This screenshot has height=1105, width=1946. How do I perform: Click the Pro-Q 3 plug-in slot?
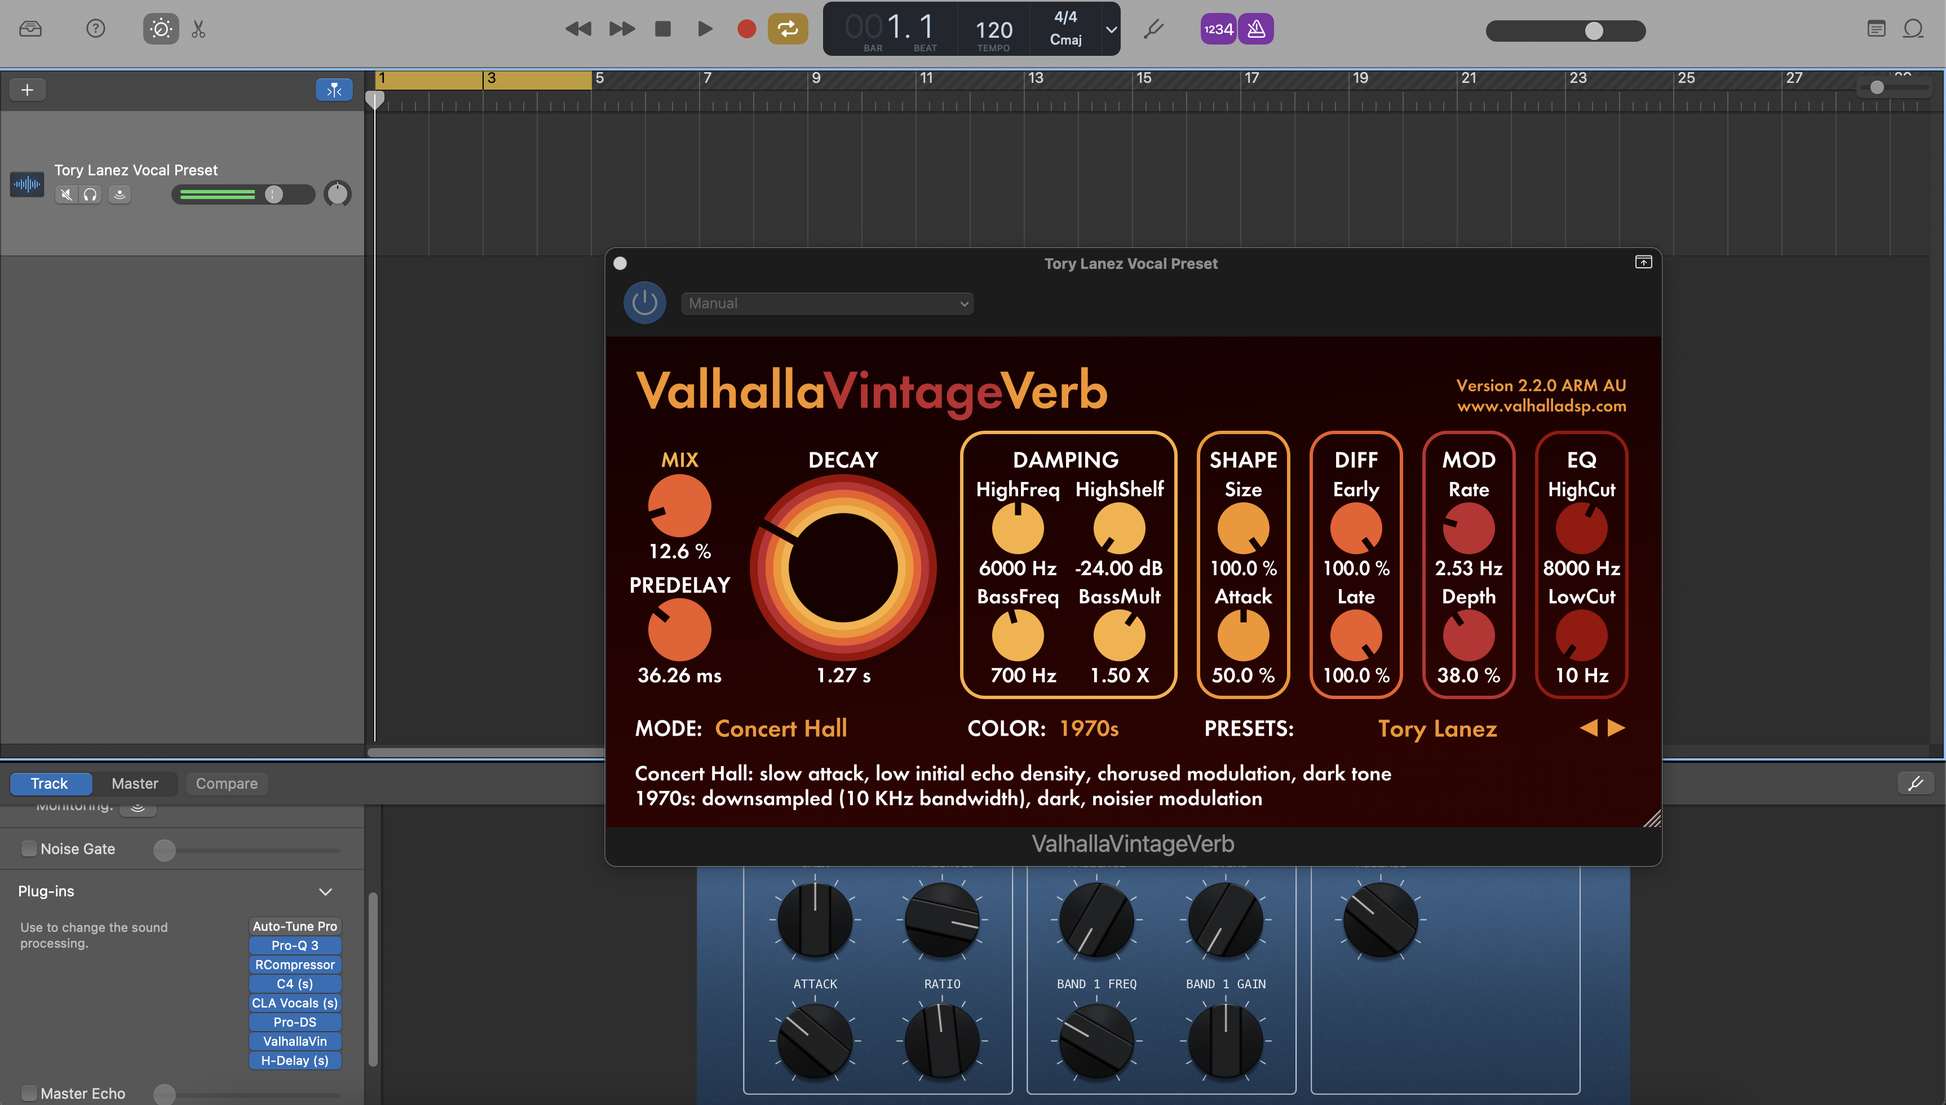(295, 945)
